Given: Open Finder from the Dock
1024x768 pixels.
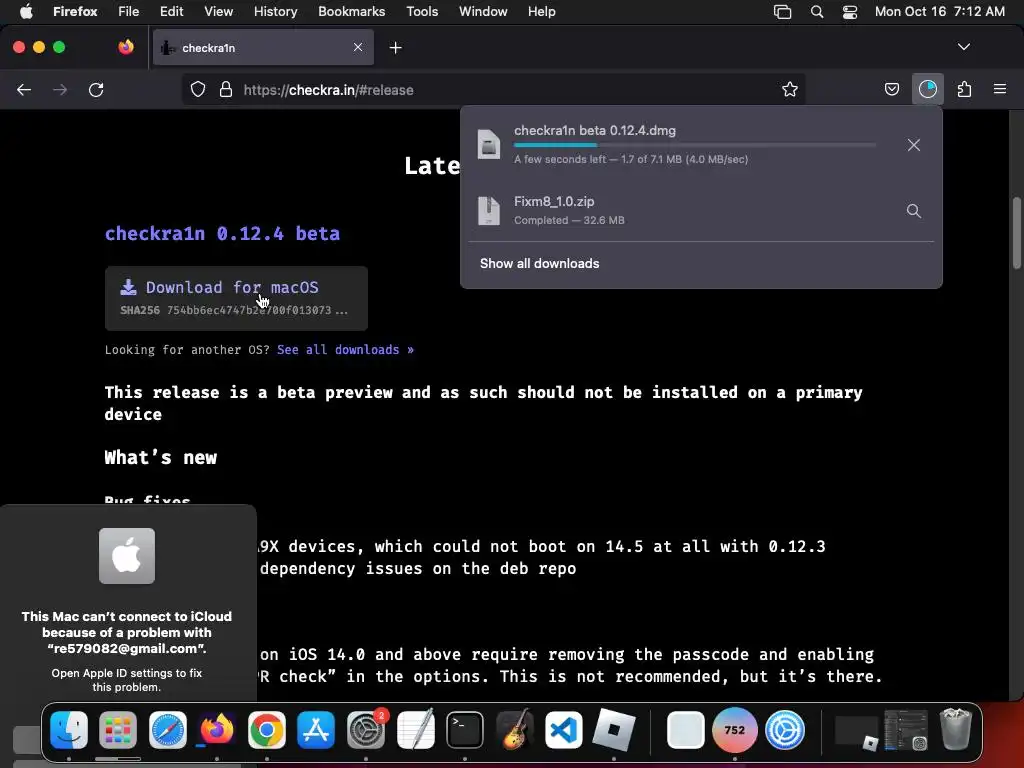Looking at the screenshot, I should pos(69,729).
